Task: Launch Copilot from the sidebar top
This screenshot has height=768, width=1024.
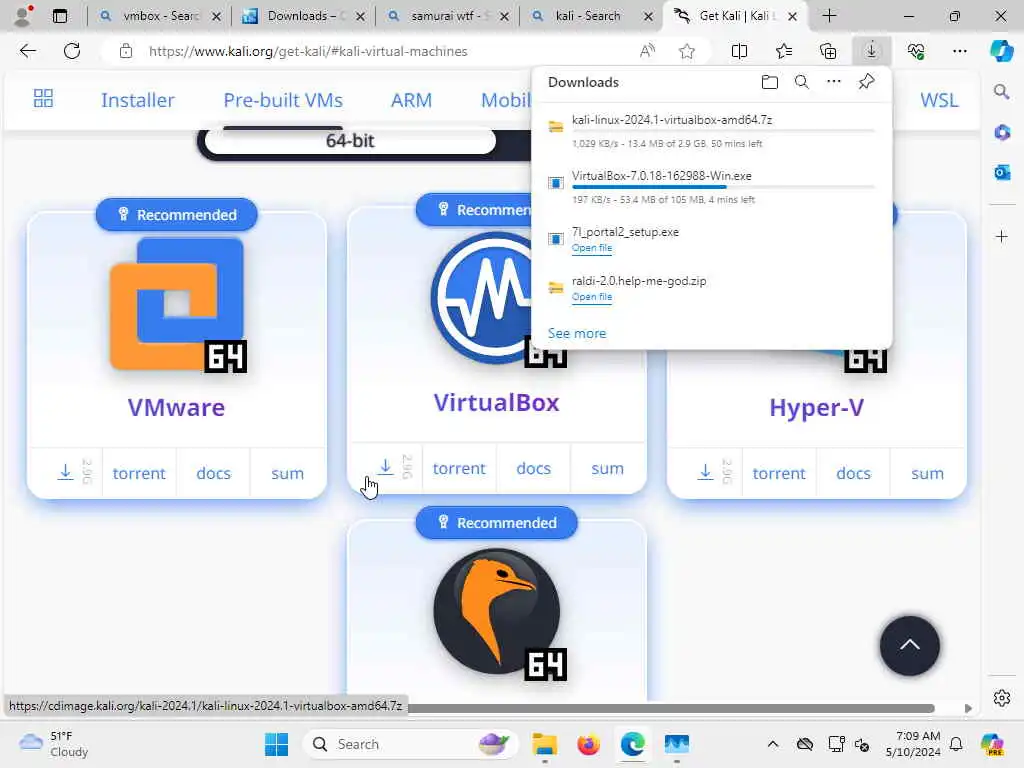Action: [1002, 51]
